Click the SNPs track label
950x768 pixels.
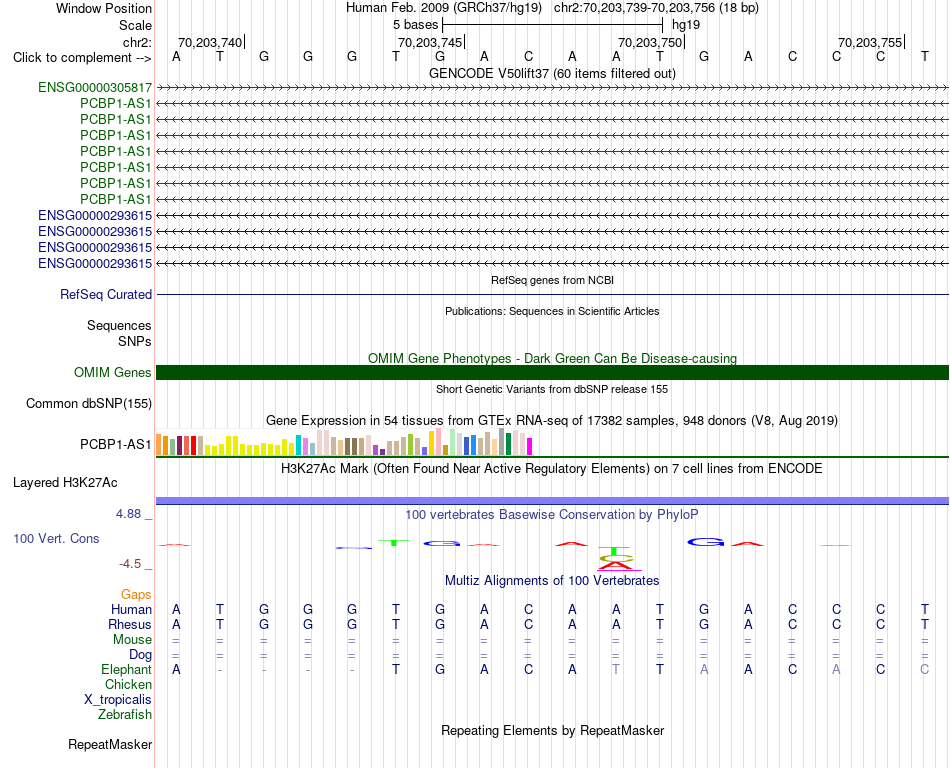[135, 342]
